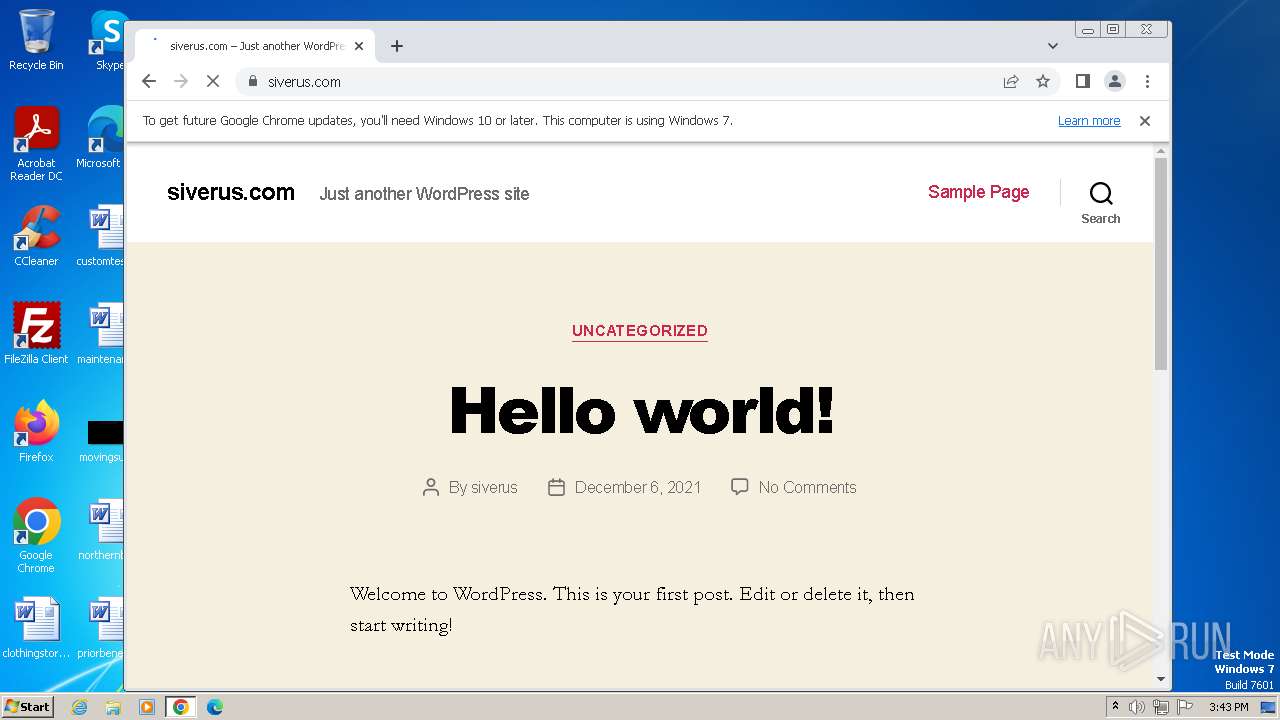Open the Action Center flag icon

pos(1186,707)
